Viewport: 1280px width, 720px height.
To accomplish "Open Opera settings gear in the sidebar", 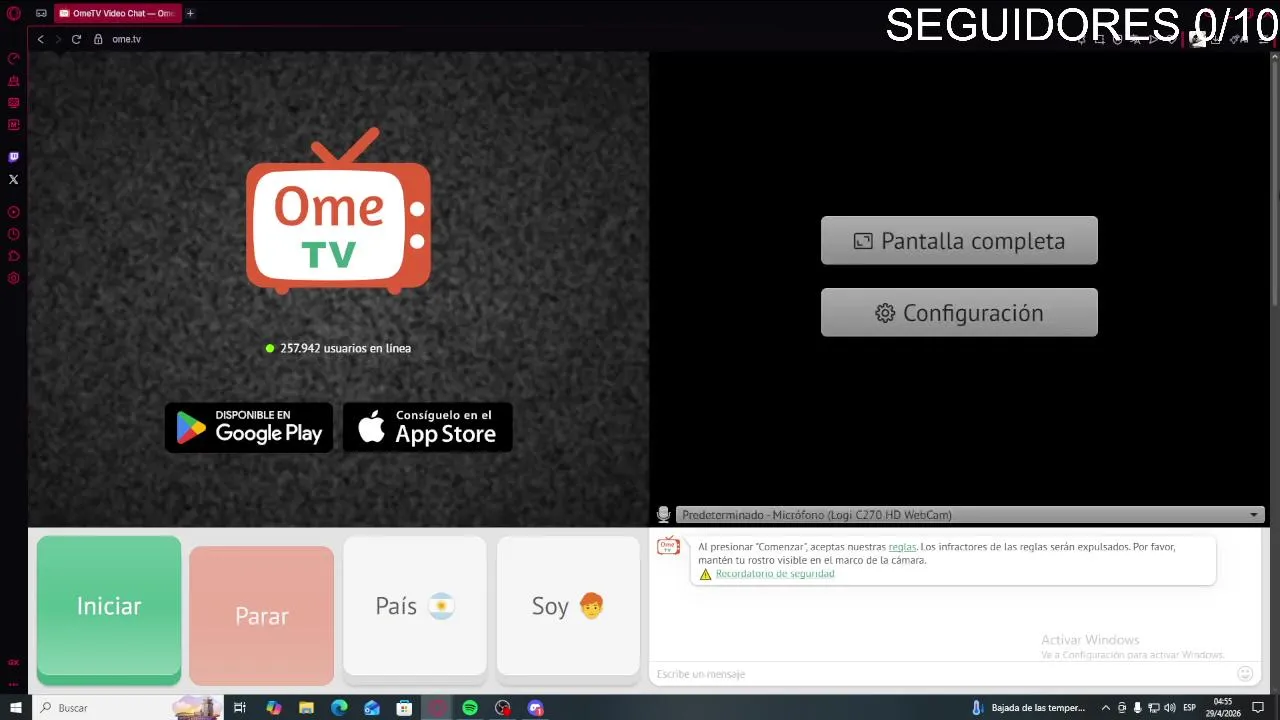I will [x=14, y=278].
